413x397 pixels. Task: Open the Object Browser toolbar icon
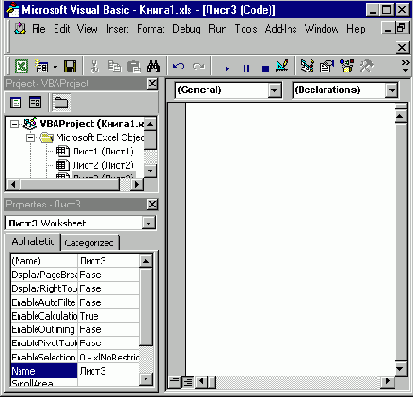pos(347,66)
